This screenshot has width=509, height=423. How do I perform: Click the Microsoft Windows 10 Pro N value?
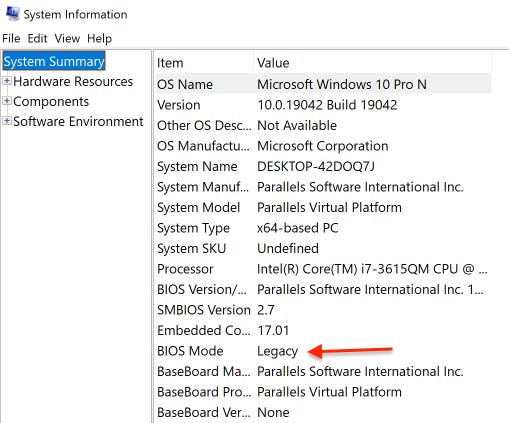pyautogui.click(x=342, y=84)
